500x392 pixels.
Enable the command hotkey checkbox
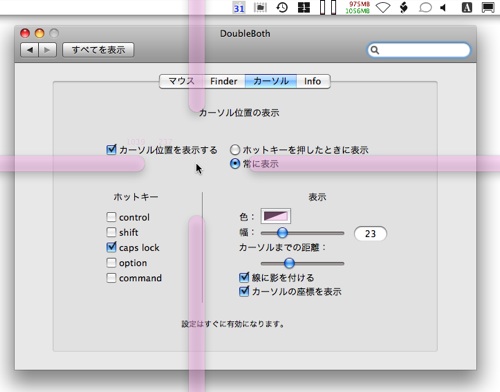pyautogui.click(x=111, y=278)
